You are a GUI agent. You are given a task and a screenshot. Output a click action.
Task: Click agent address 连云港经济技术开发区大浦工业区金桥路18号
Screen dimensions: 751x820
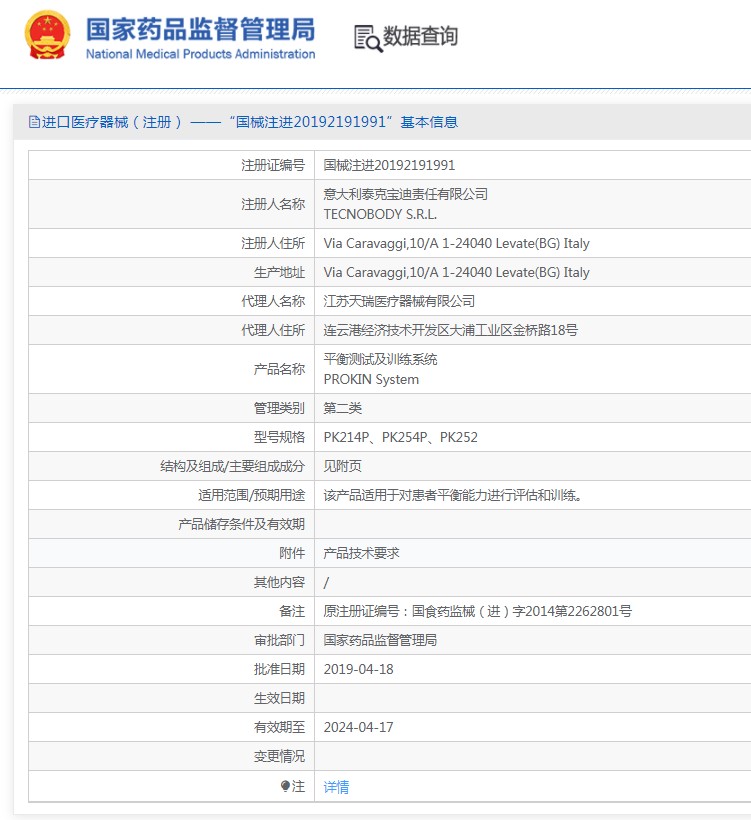(x=450, y=330)
